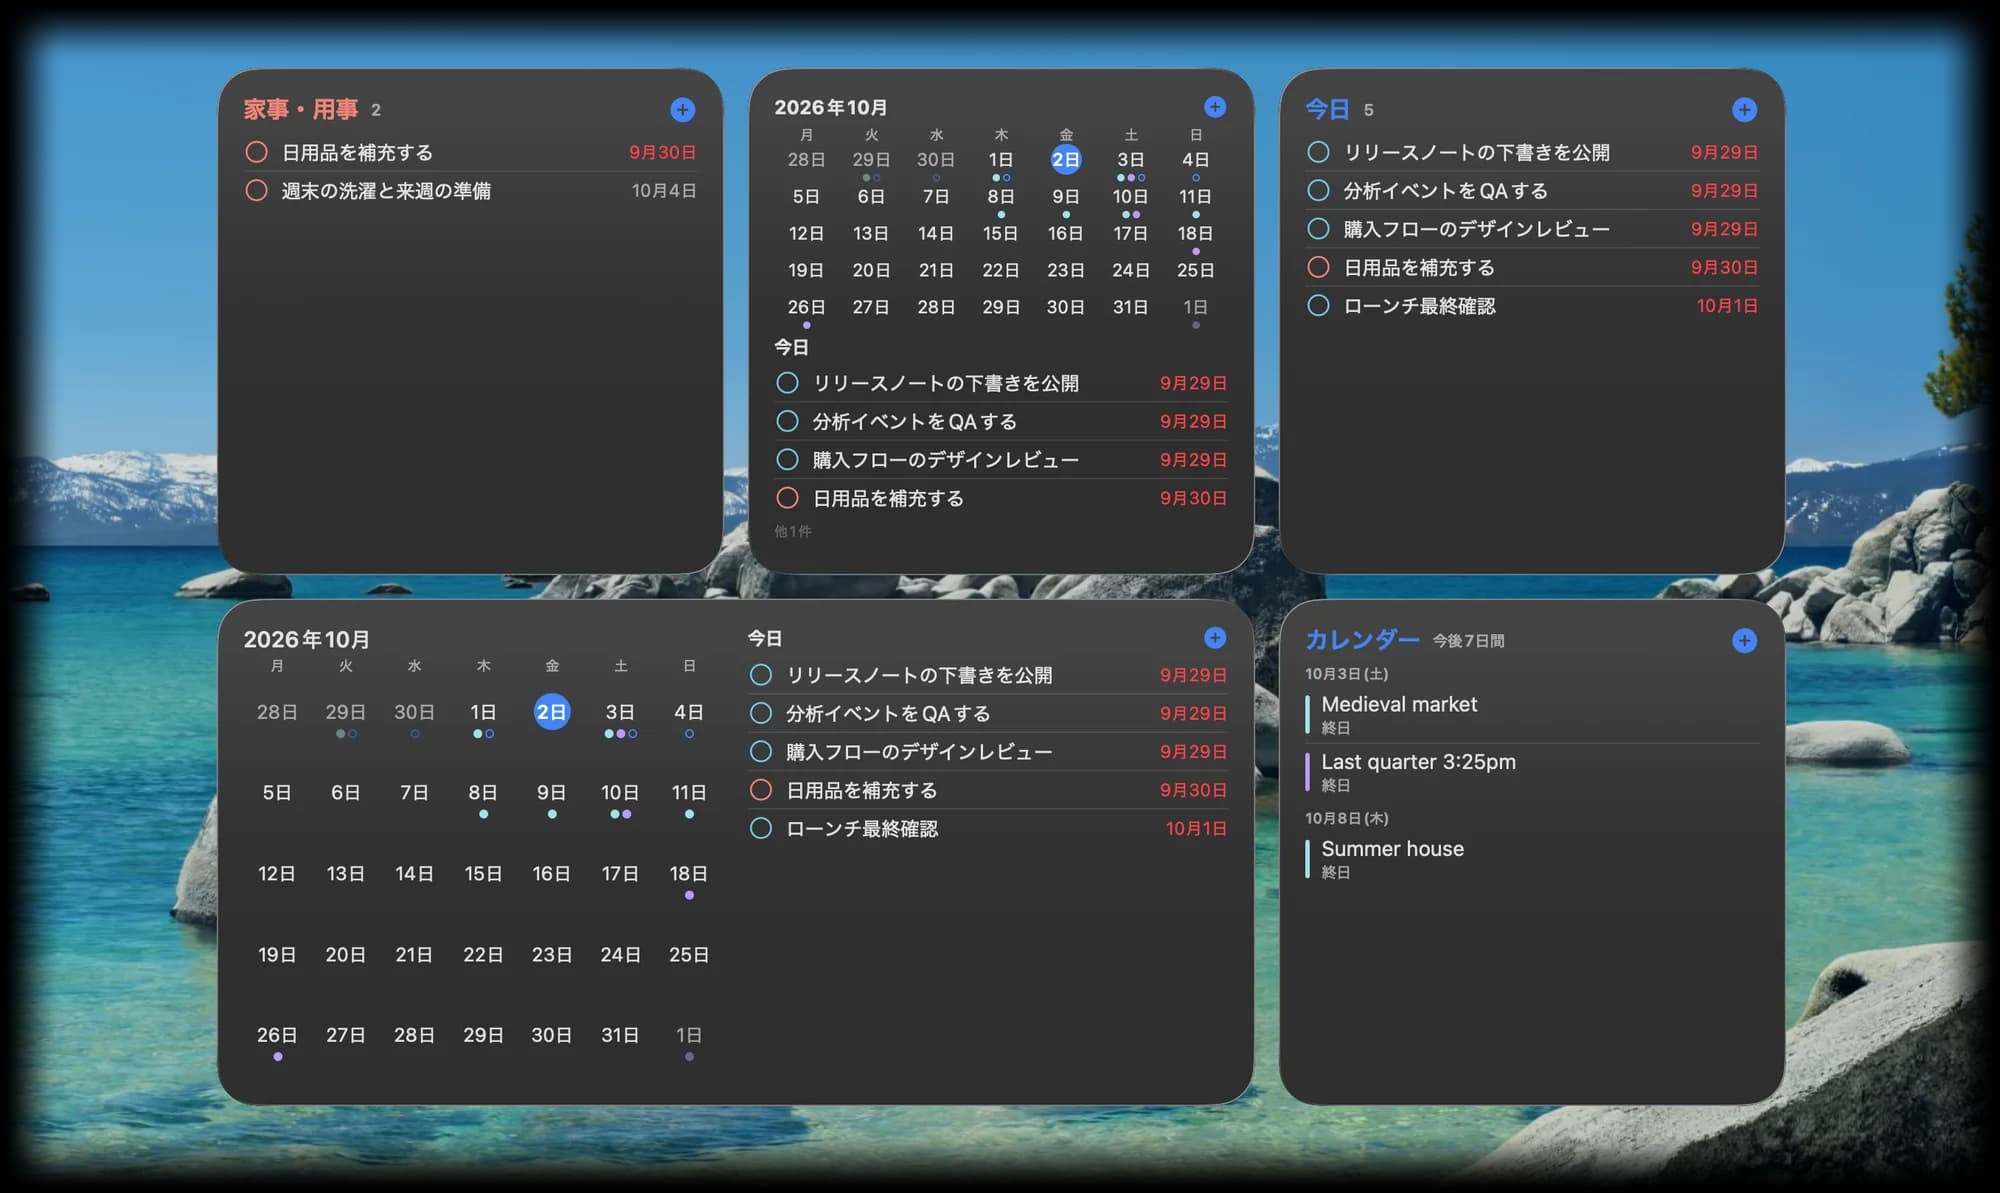2000x1193 pixels.
Task: Select 29日 of September in the large calendar
Action: point(345,712)
